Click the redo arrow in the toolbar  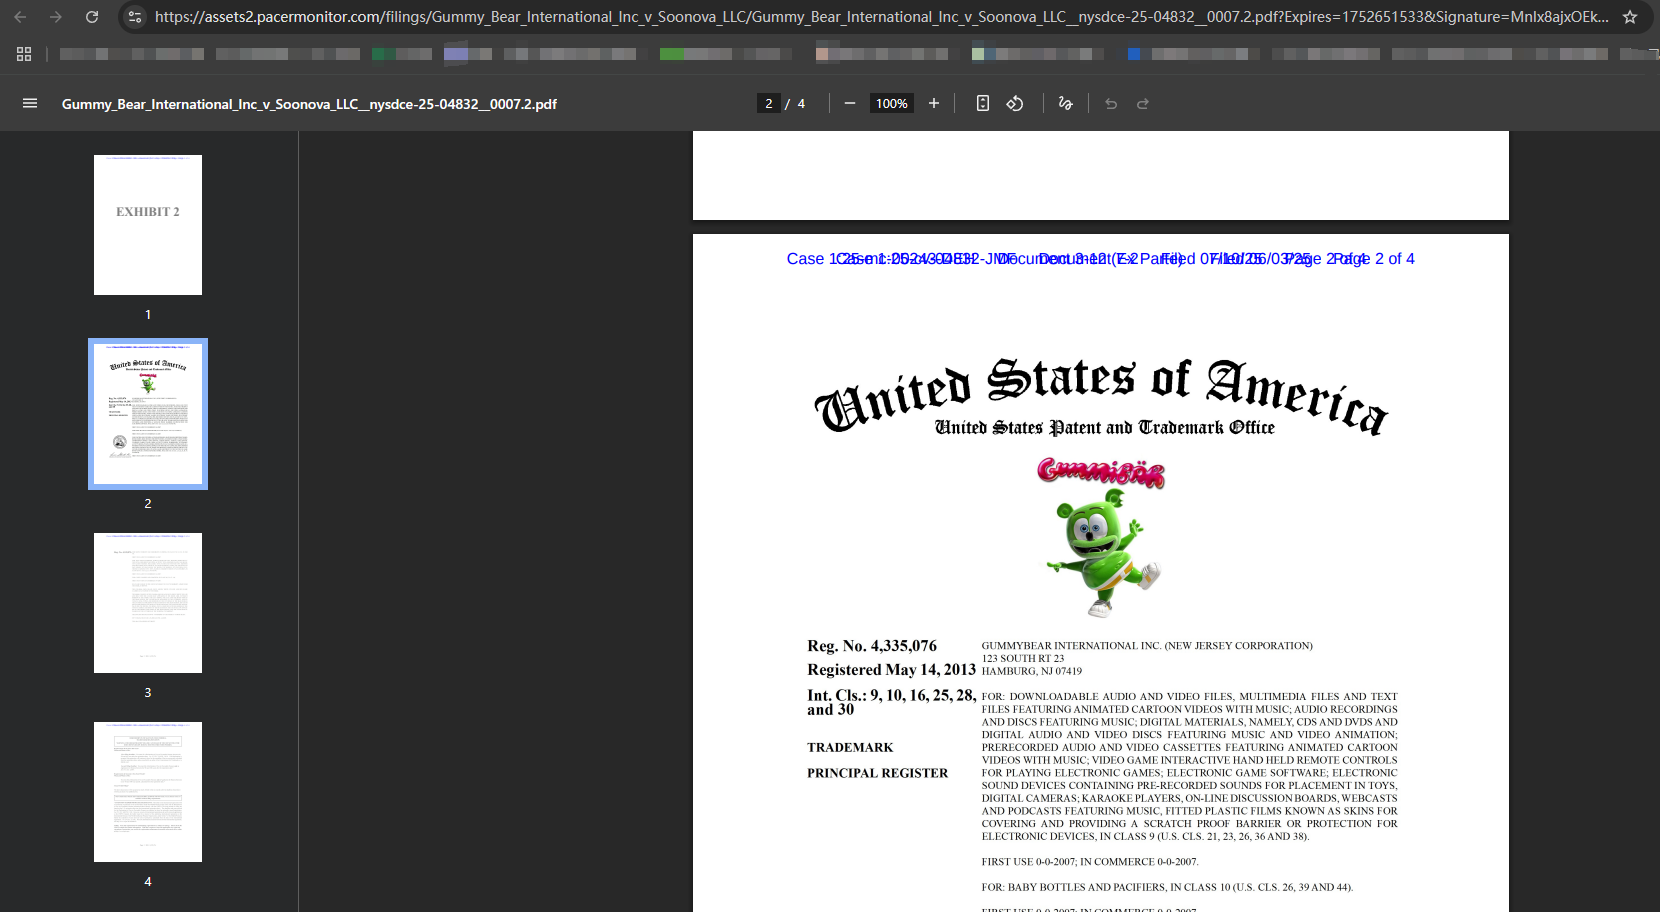click(x=1143, y=103)
